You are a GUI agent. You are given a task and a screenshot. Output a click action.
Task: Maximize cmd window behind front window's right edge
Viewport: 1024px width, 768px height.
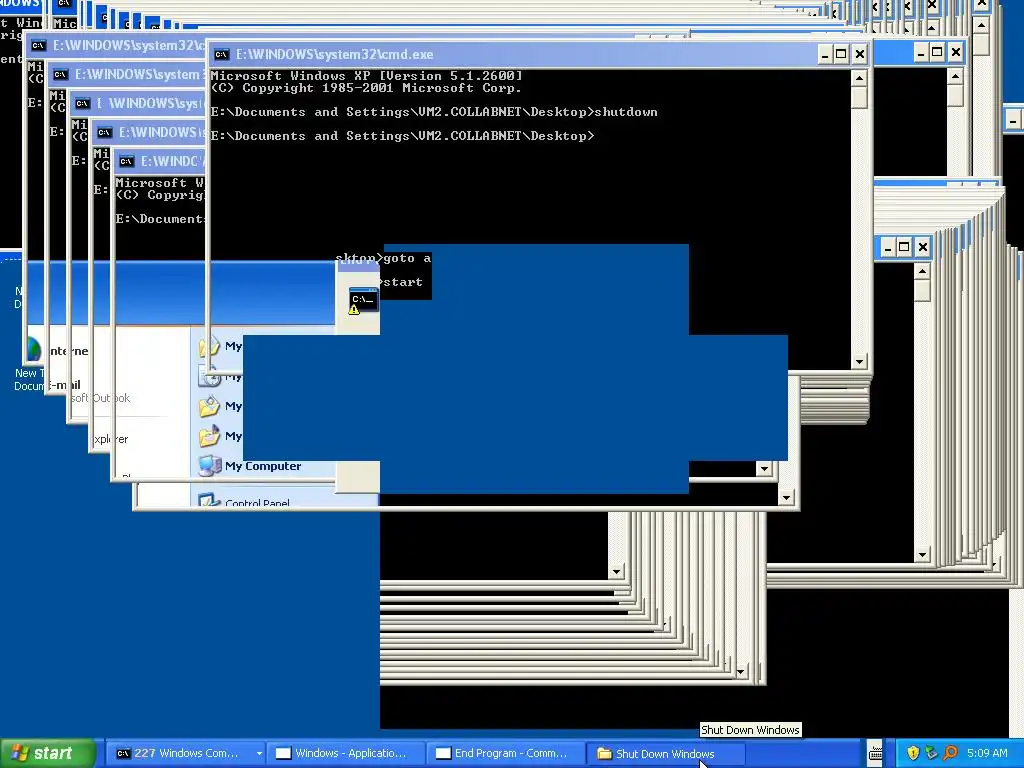click(937, 52)
